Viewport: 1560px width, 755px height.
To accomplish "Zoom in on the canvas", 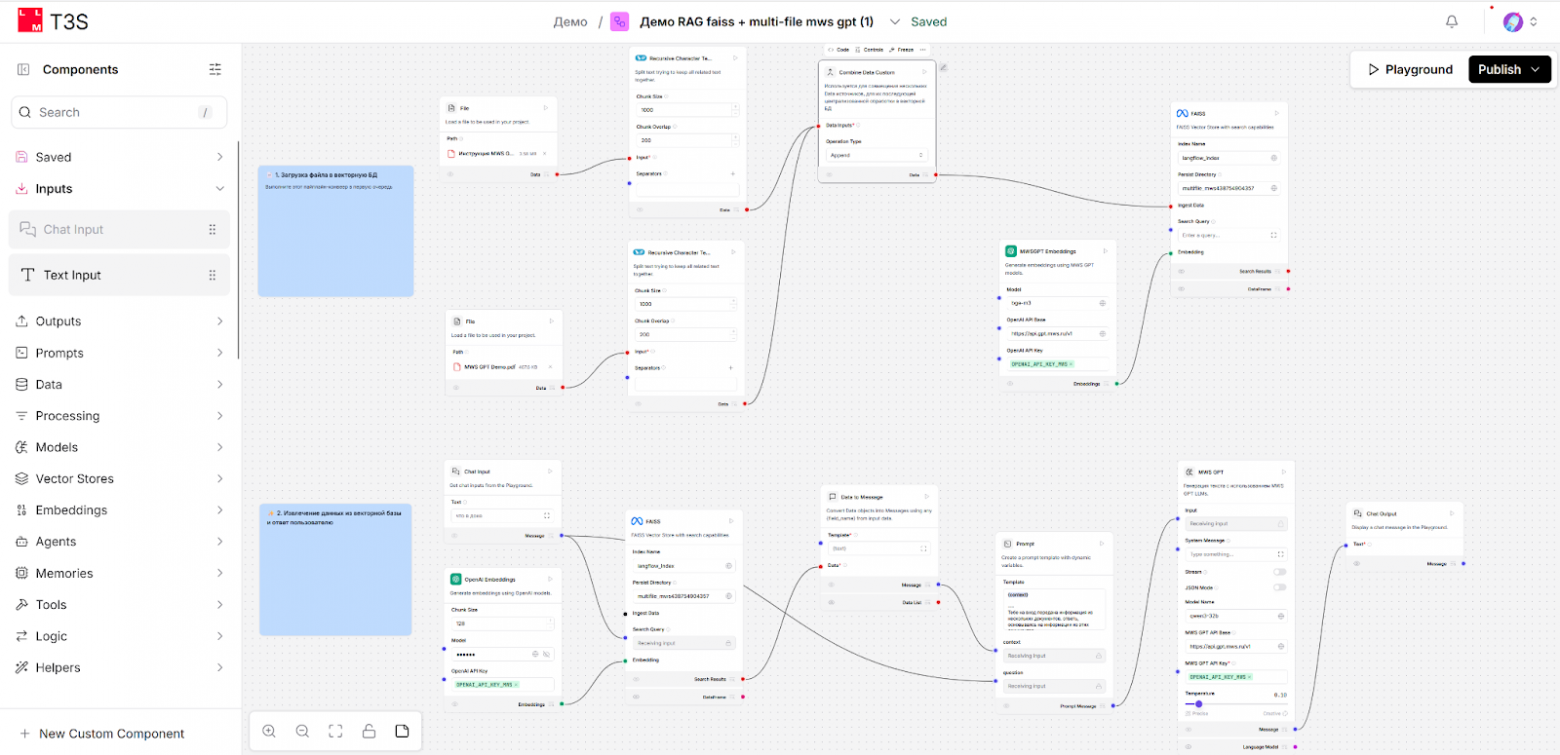I will (x=269, y=731).
